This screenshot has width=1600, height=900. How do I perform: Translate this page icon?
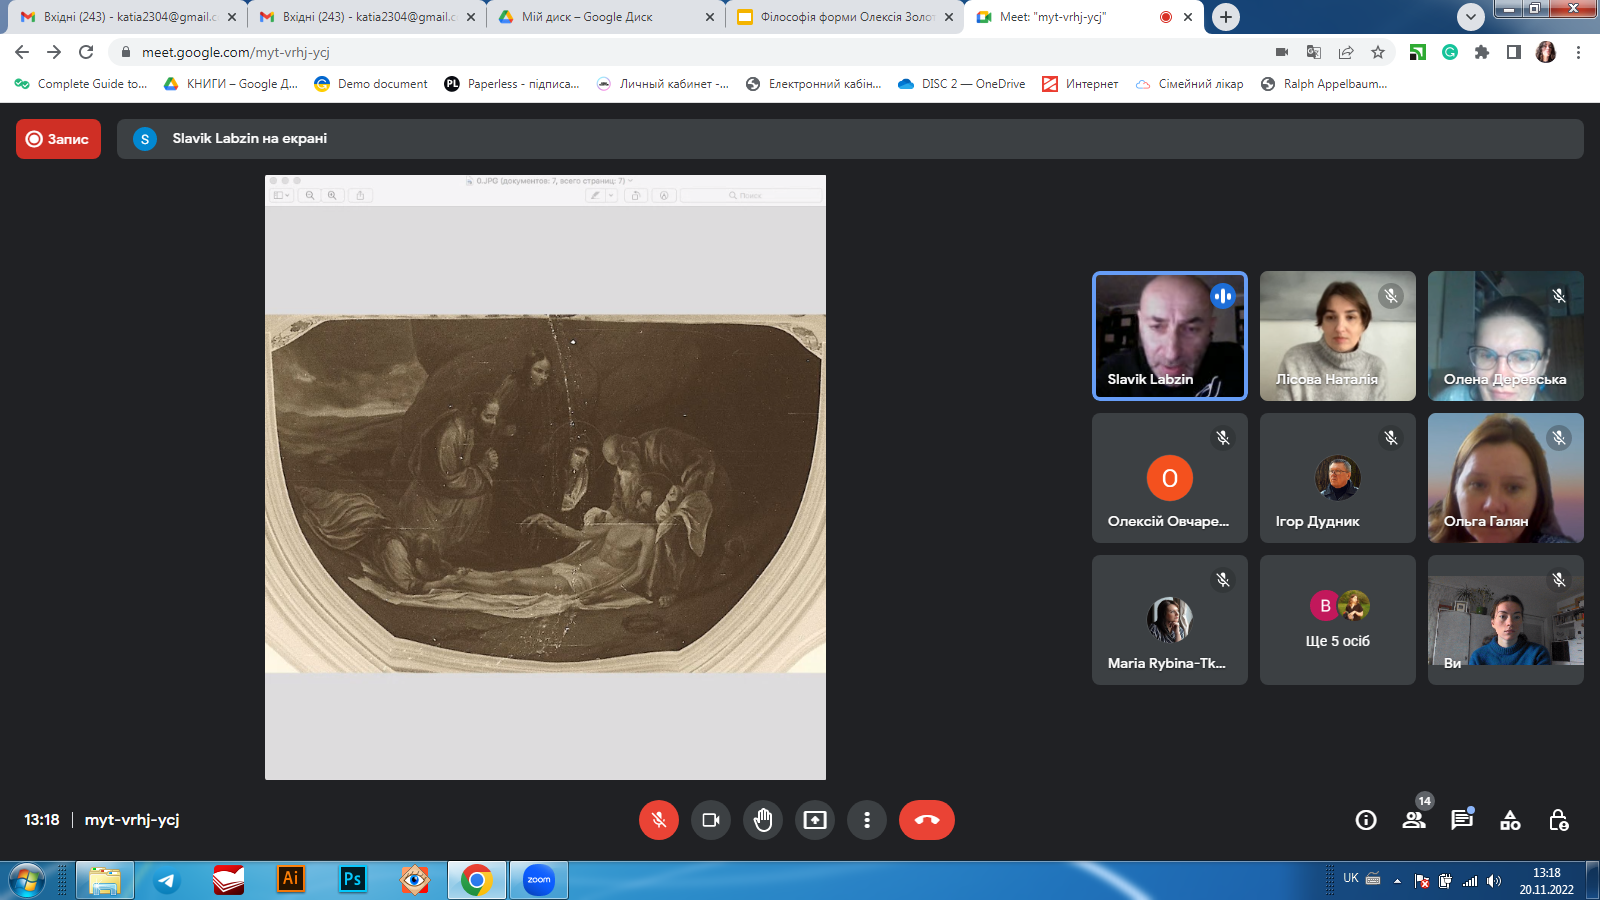pos(1314,52)
